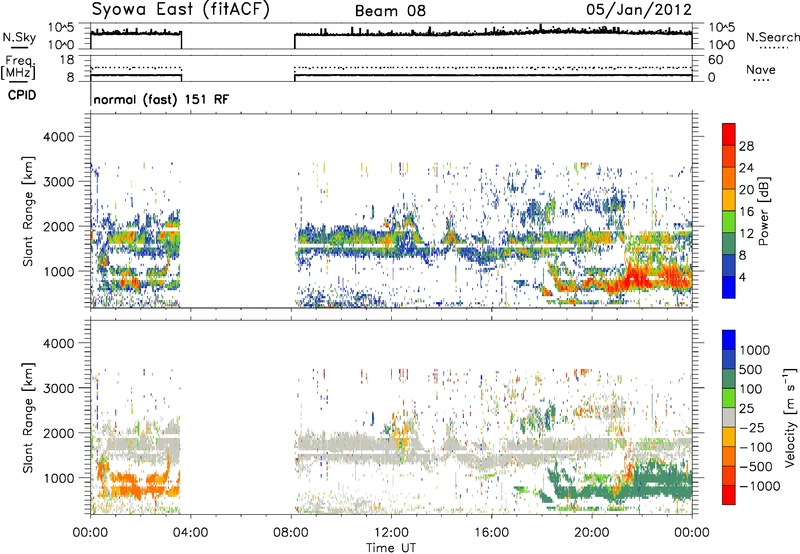Select the 'Nave' legend label
The height and width of the screenshot is (554, 800).
pos(760,70)
